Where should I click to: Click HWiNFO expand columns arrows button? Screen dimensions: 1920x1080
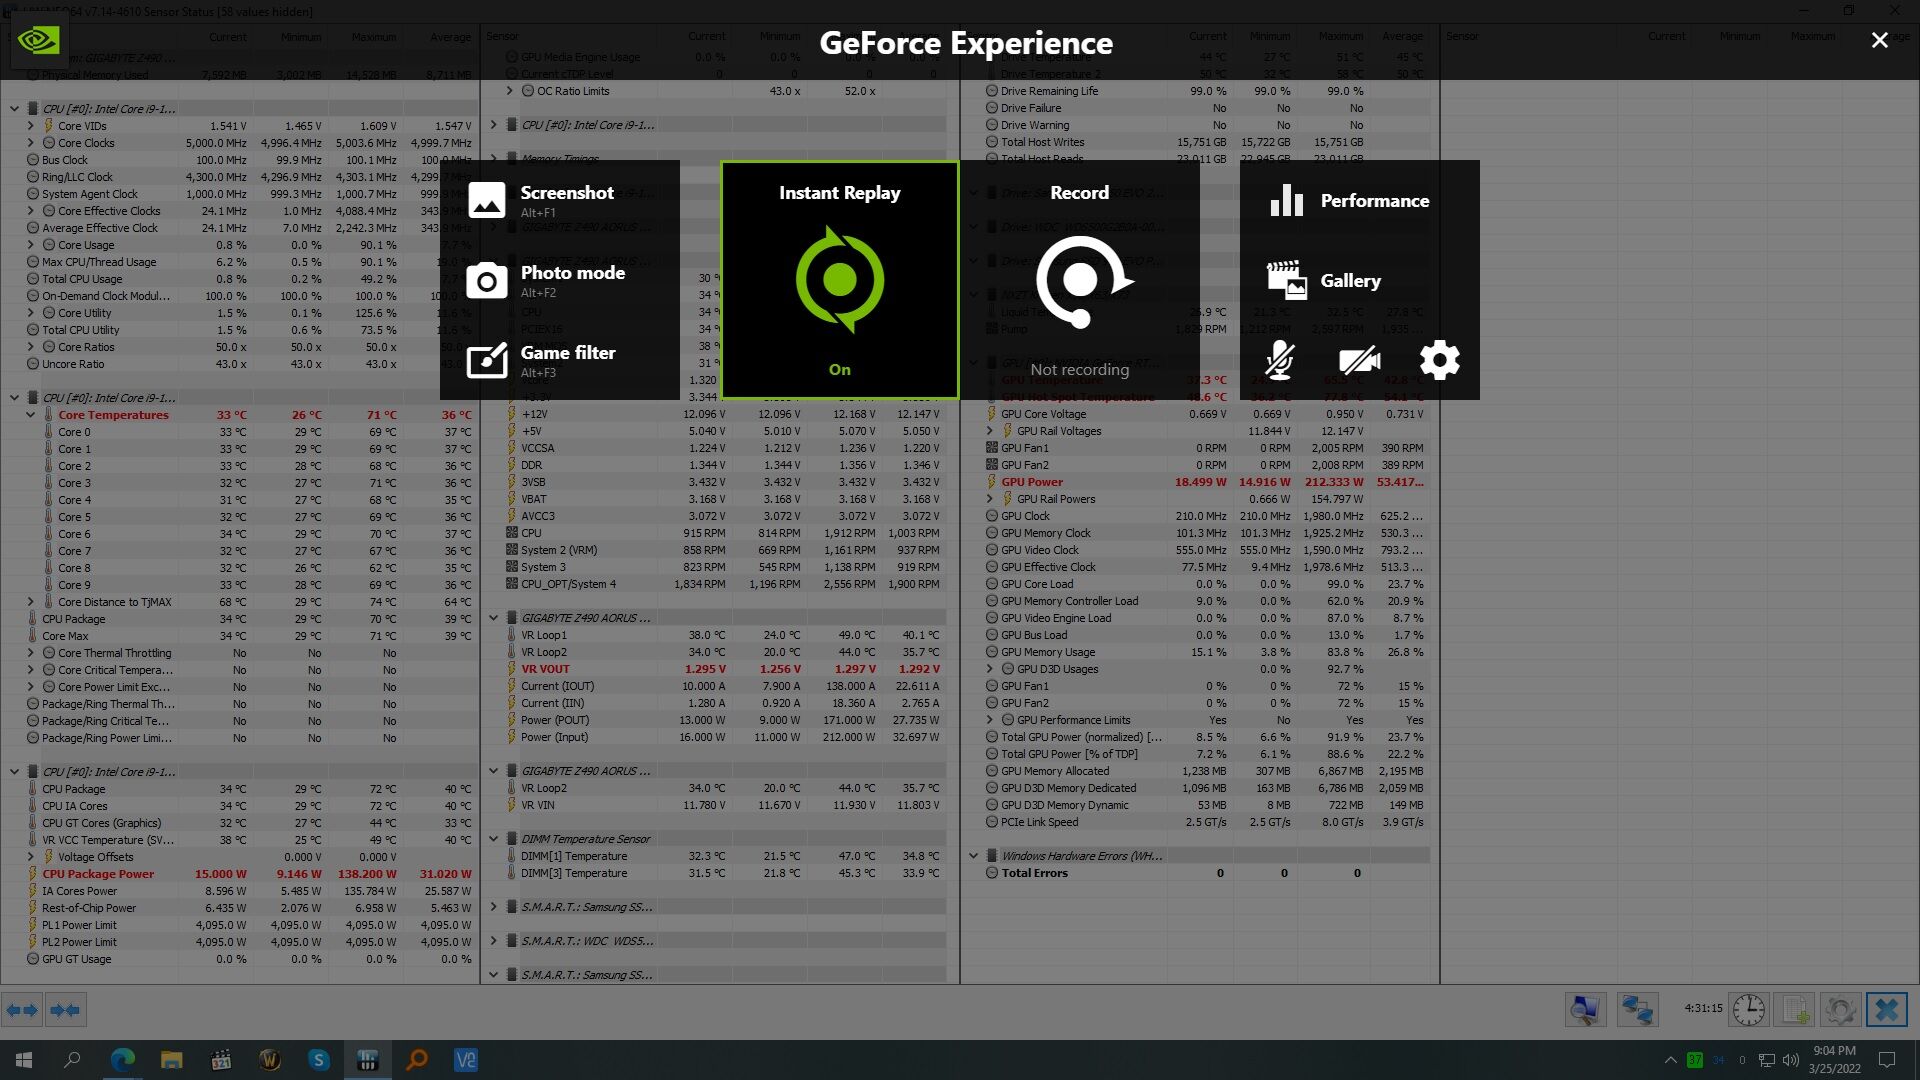22,1010
